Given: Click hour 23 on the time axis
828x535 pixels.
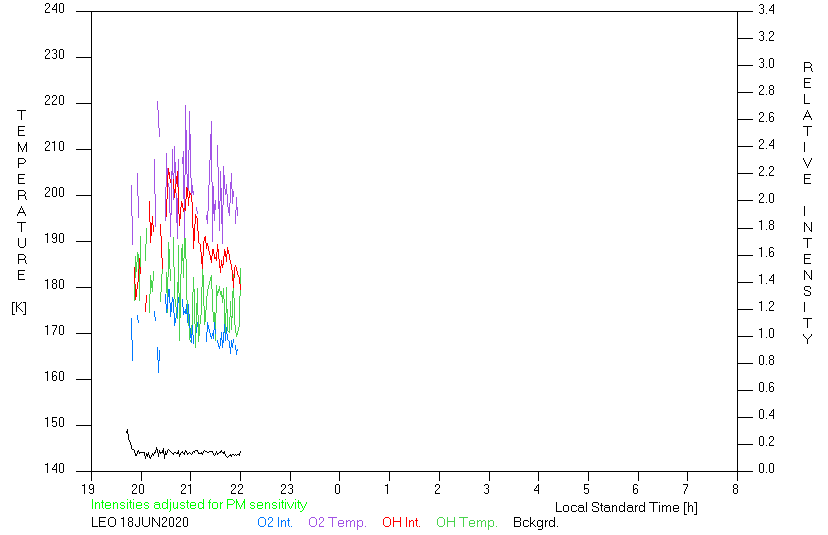Looking at the screenshot, I should [x=287, y=489].
